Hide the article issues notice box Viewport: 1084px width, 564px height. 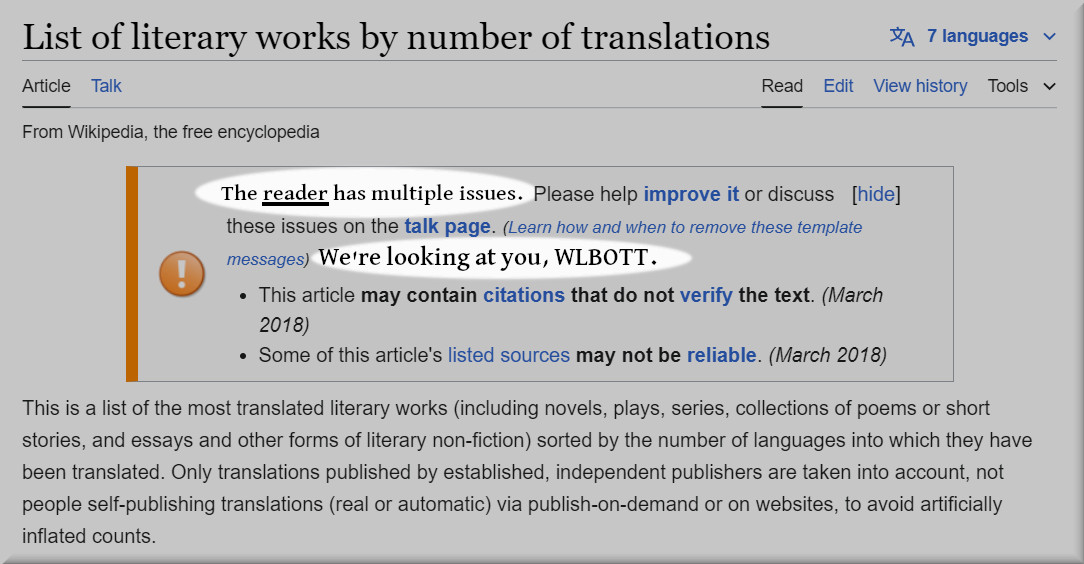(x=876, y=194)
